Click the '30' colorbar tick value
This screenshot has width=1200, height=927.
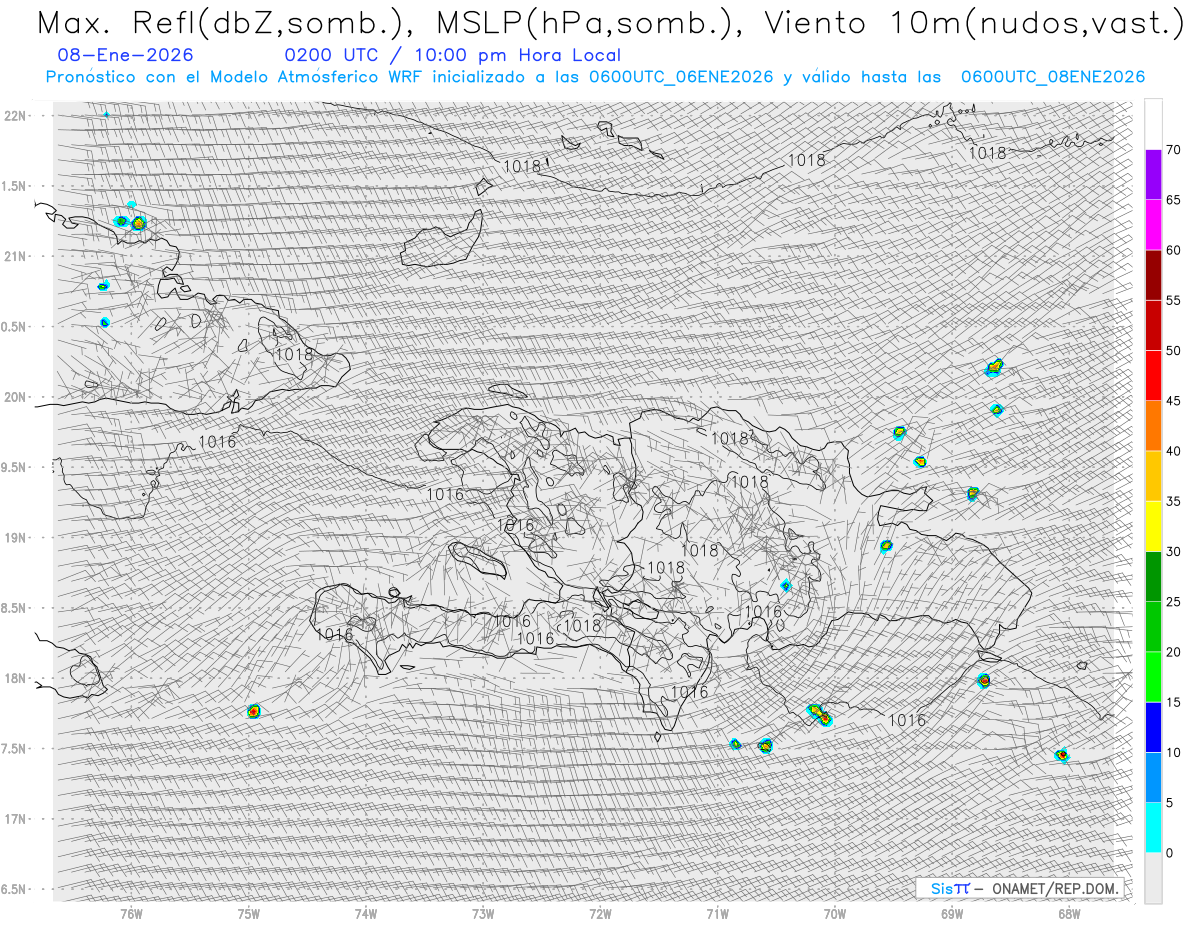tap(1173, 551)
